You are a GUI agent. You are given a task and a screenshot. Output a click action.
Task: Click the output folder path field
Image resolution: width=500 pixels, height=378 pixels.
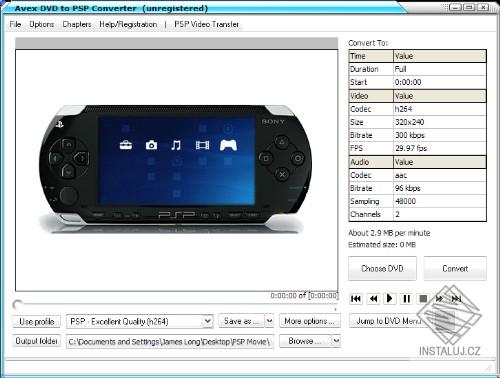click(x=170, y=341)
